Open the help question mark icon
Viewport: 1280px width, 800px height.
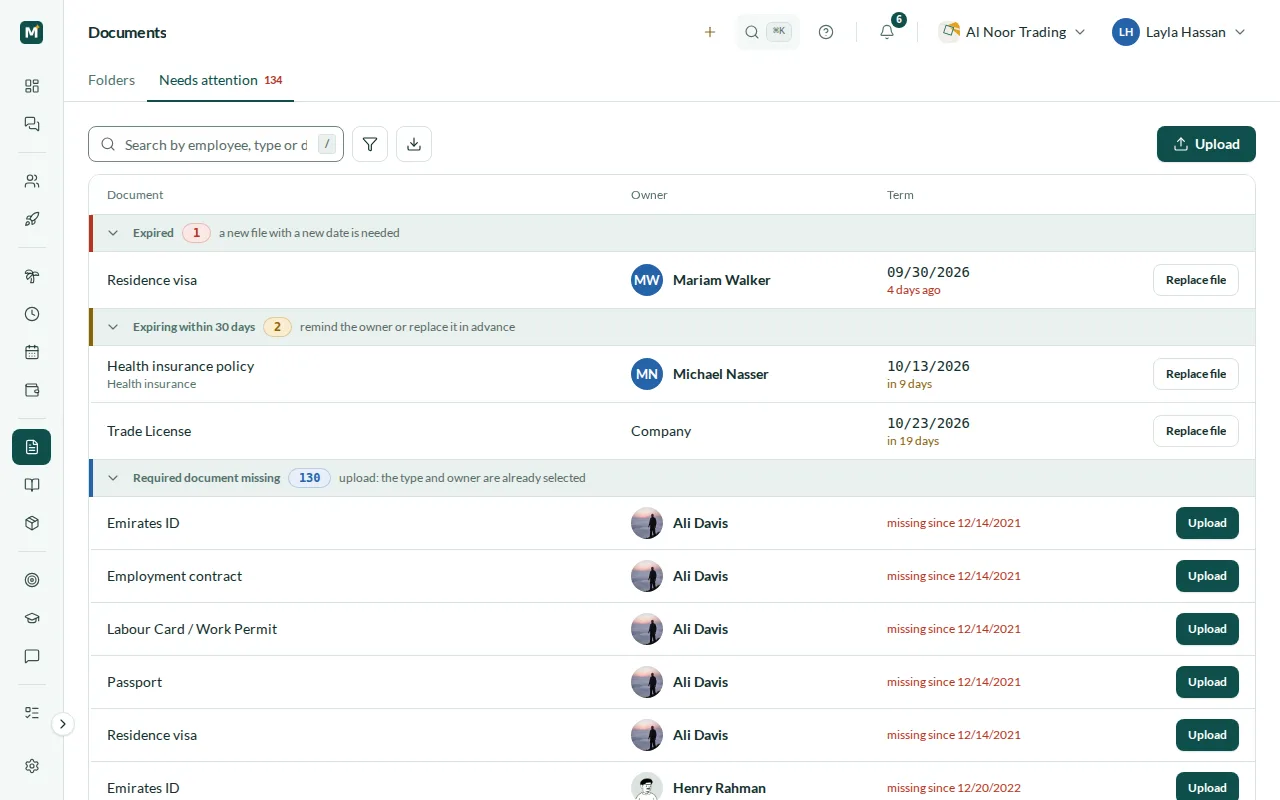826,32
